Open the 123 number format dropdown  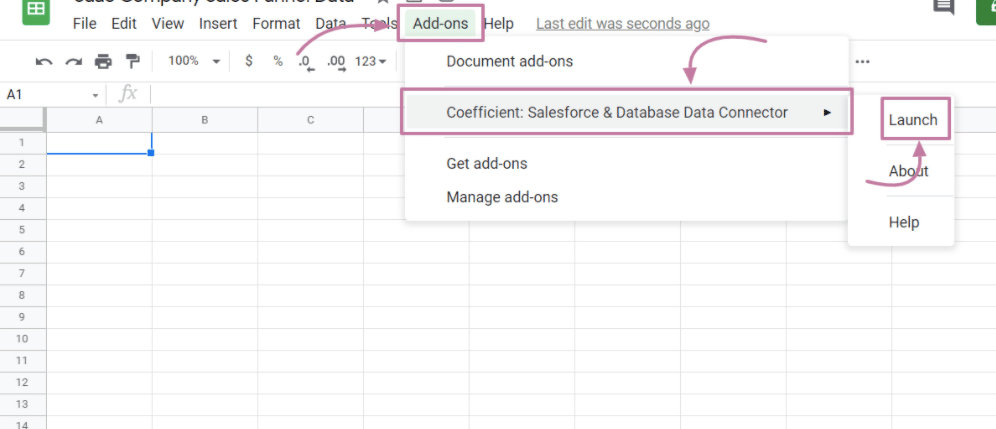pos(371,61)
